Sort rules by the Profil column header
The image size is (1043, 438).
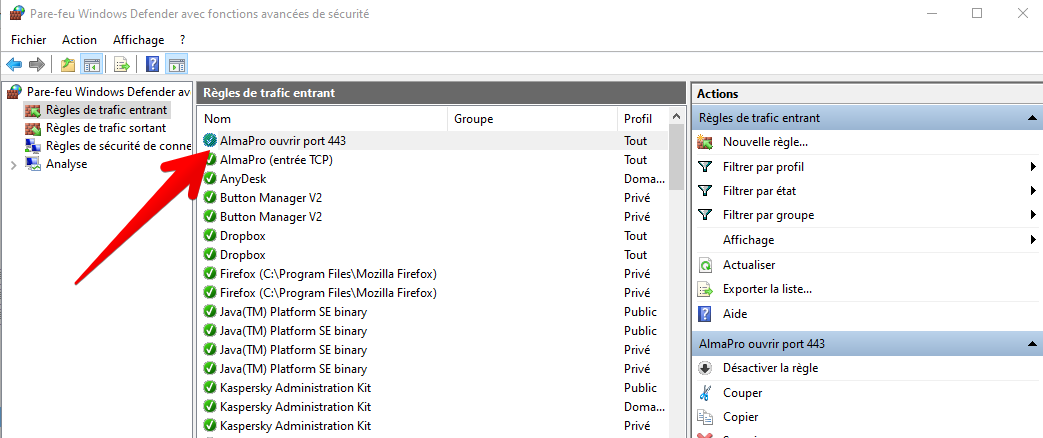643,119
